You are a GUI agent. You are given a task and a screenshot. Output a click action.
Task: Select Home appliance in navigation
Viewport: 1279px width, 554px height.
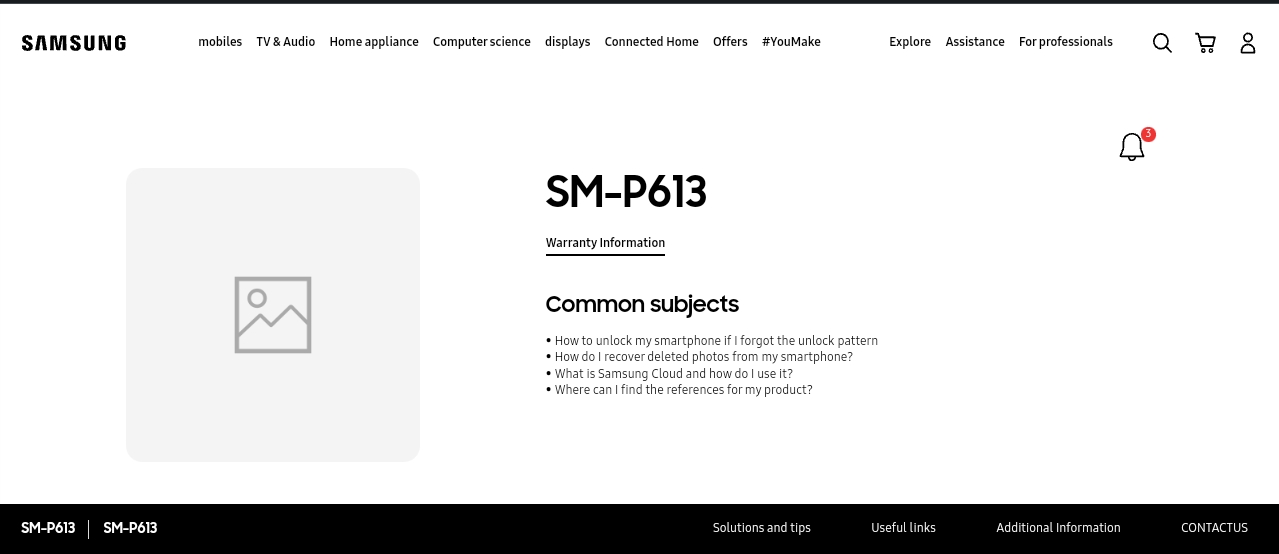(374, 42)
